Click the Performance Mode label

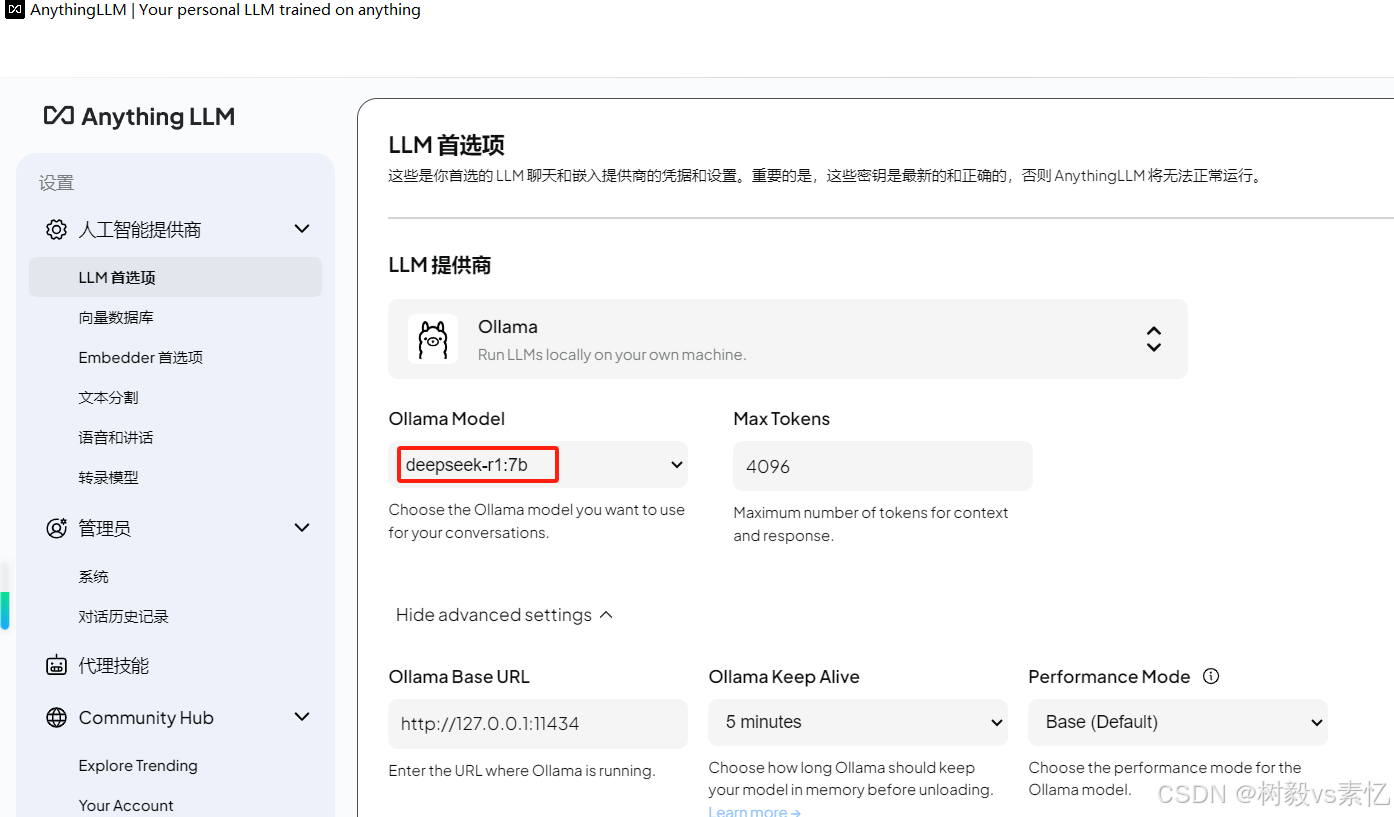[x=1109, y=677]
